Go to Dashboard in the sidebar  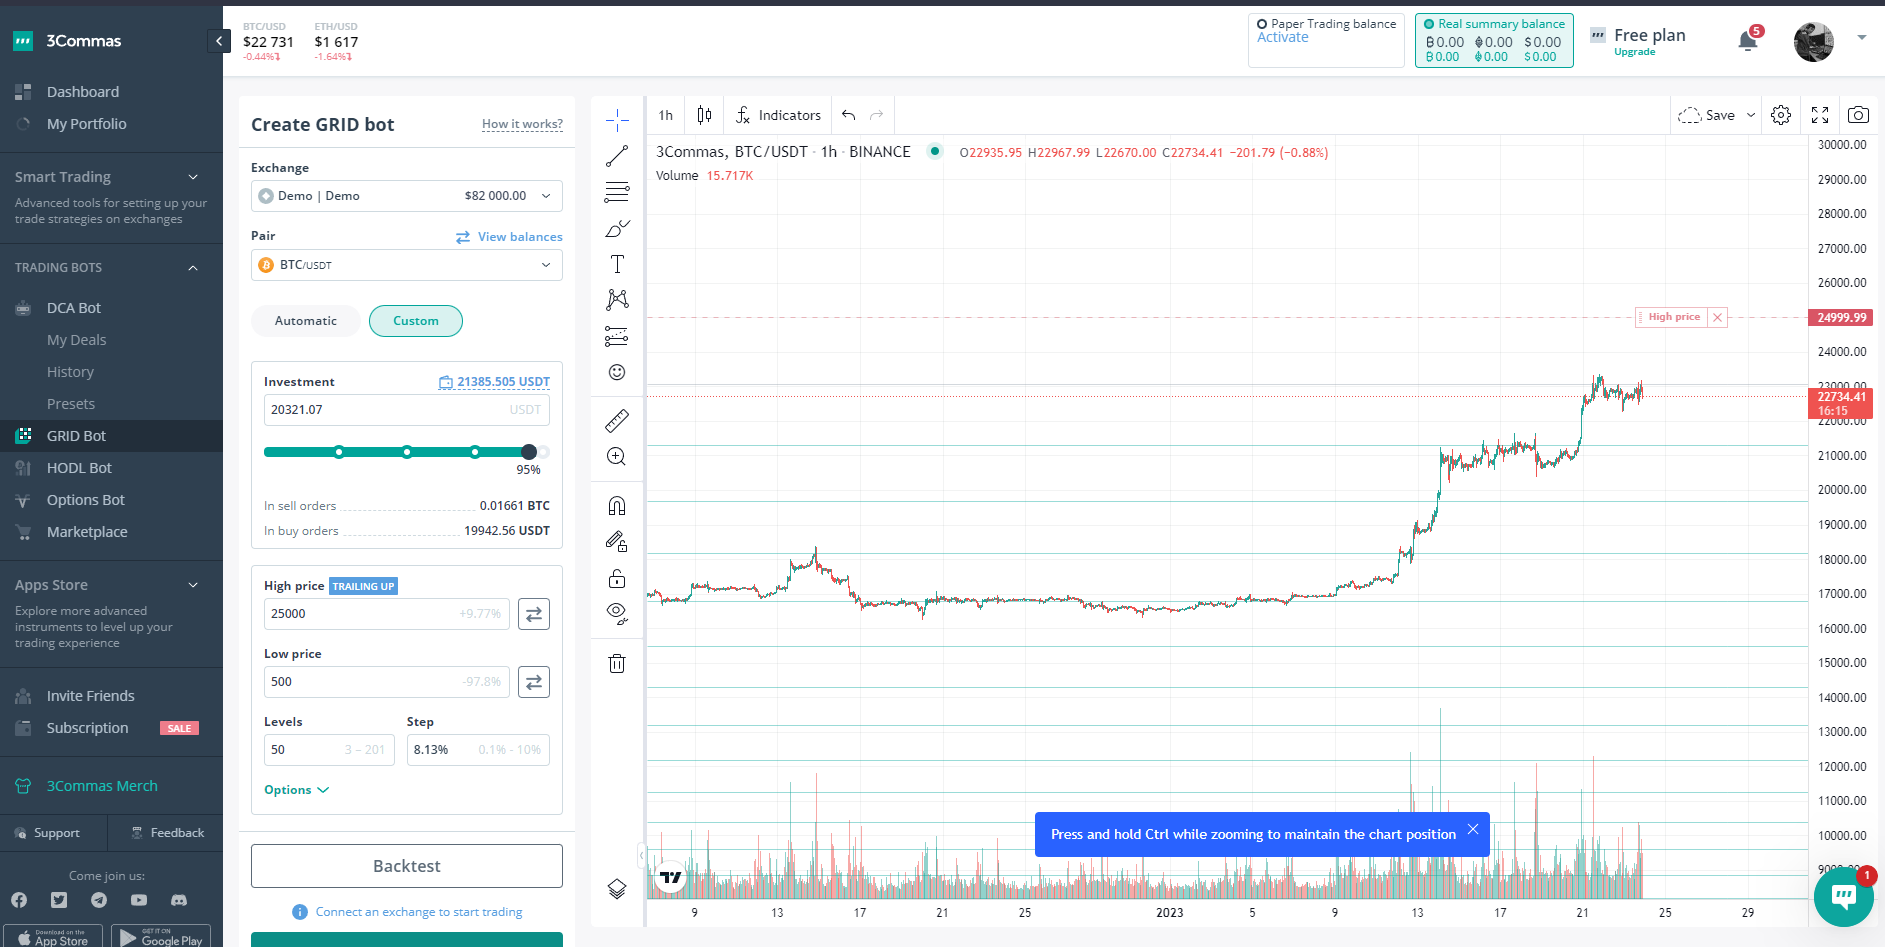click(x=82, y=92)
